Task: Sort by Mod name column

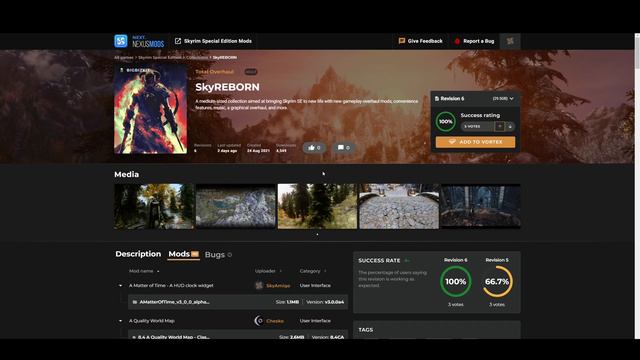Action: [x=144, y=271]
